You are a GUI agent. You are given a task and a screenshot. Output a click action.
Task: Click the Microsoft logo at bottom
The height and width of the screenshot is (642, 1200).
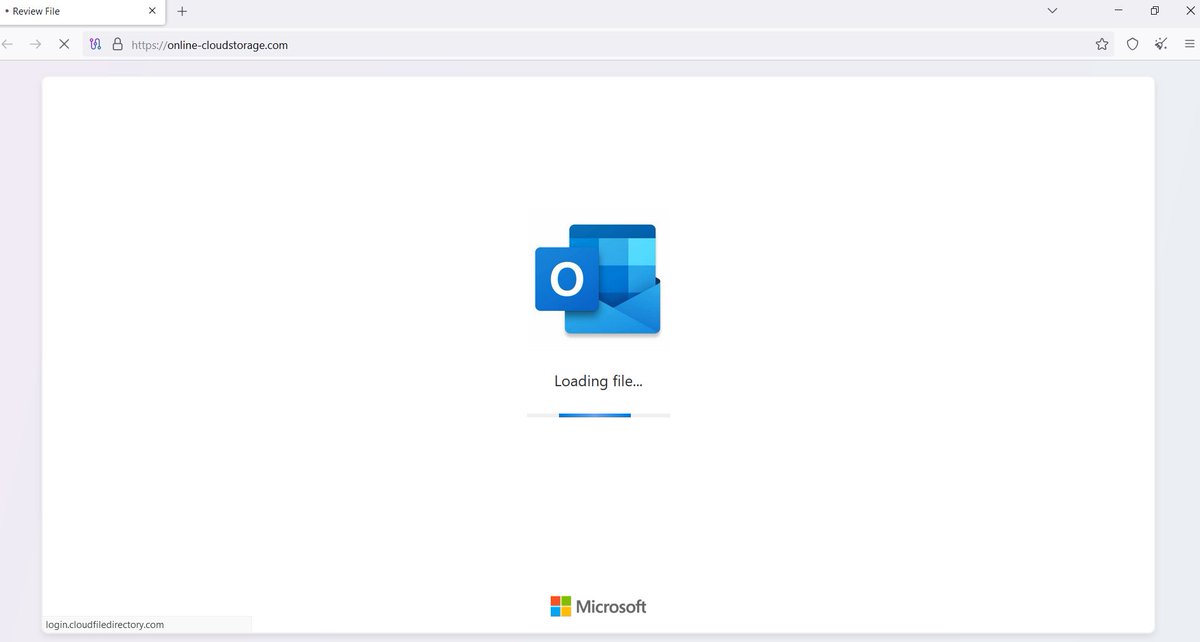598,606
